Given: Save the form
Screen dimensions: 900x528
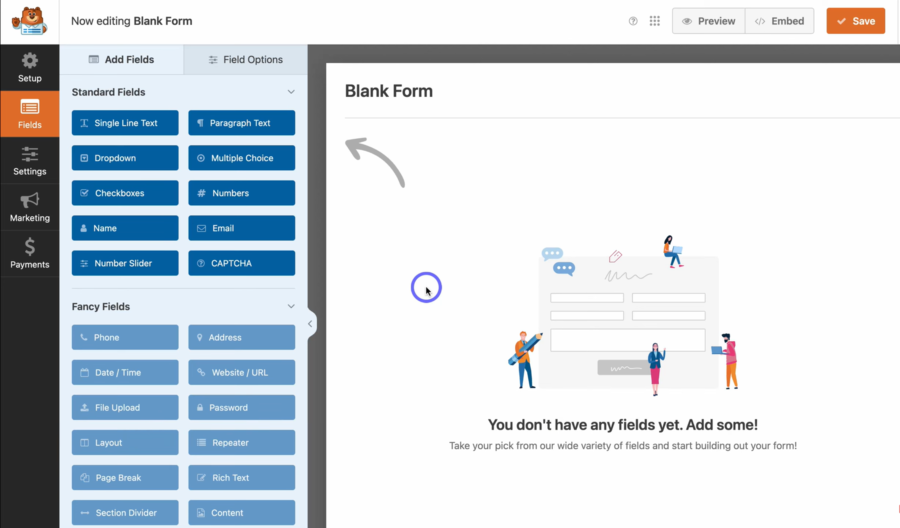Looking at the screenshot, I should point(856,21).
